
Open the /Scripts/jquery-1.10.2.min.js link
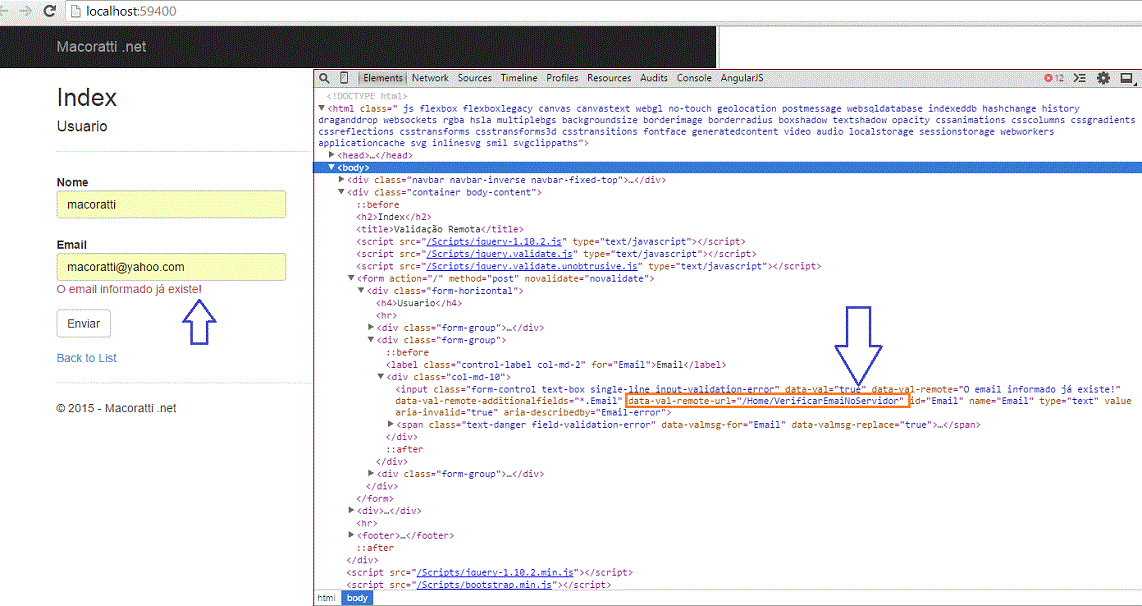click(x=496, y=572)
